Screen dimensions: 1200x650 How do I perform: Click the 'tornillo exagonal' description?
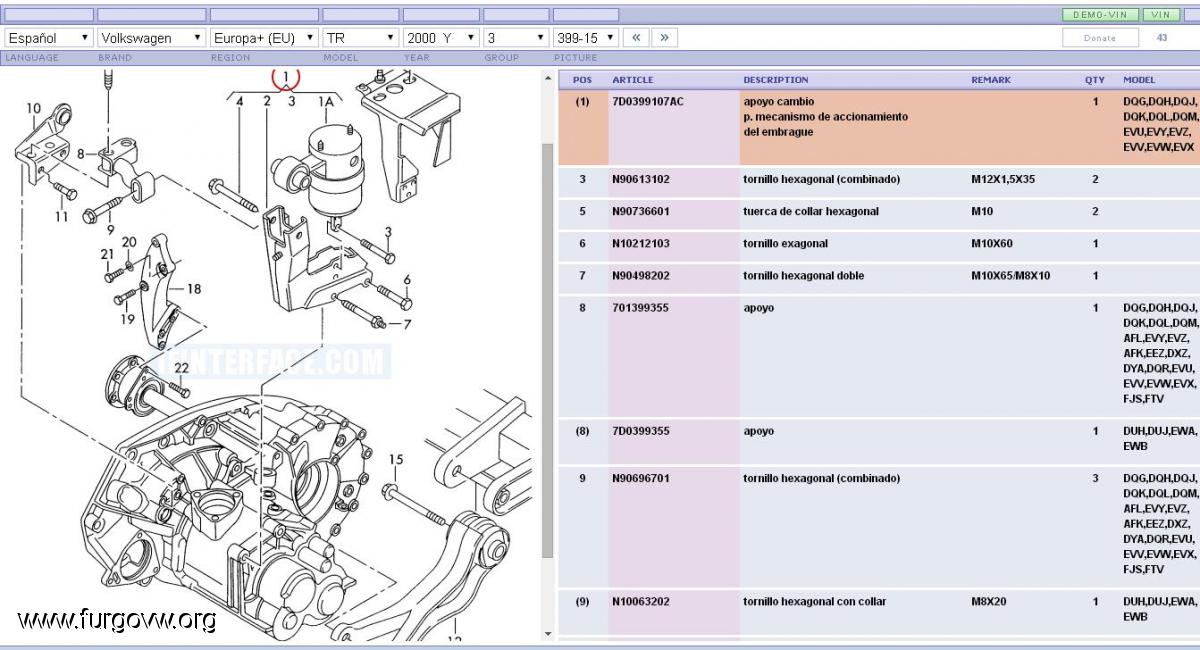(x=786, y=243)
